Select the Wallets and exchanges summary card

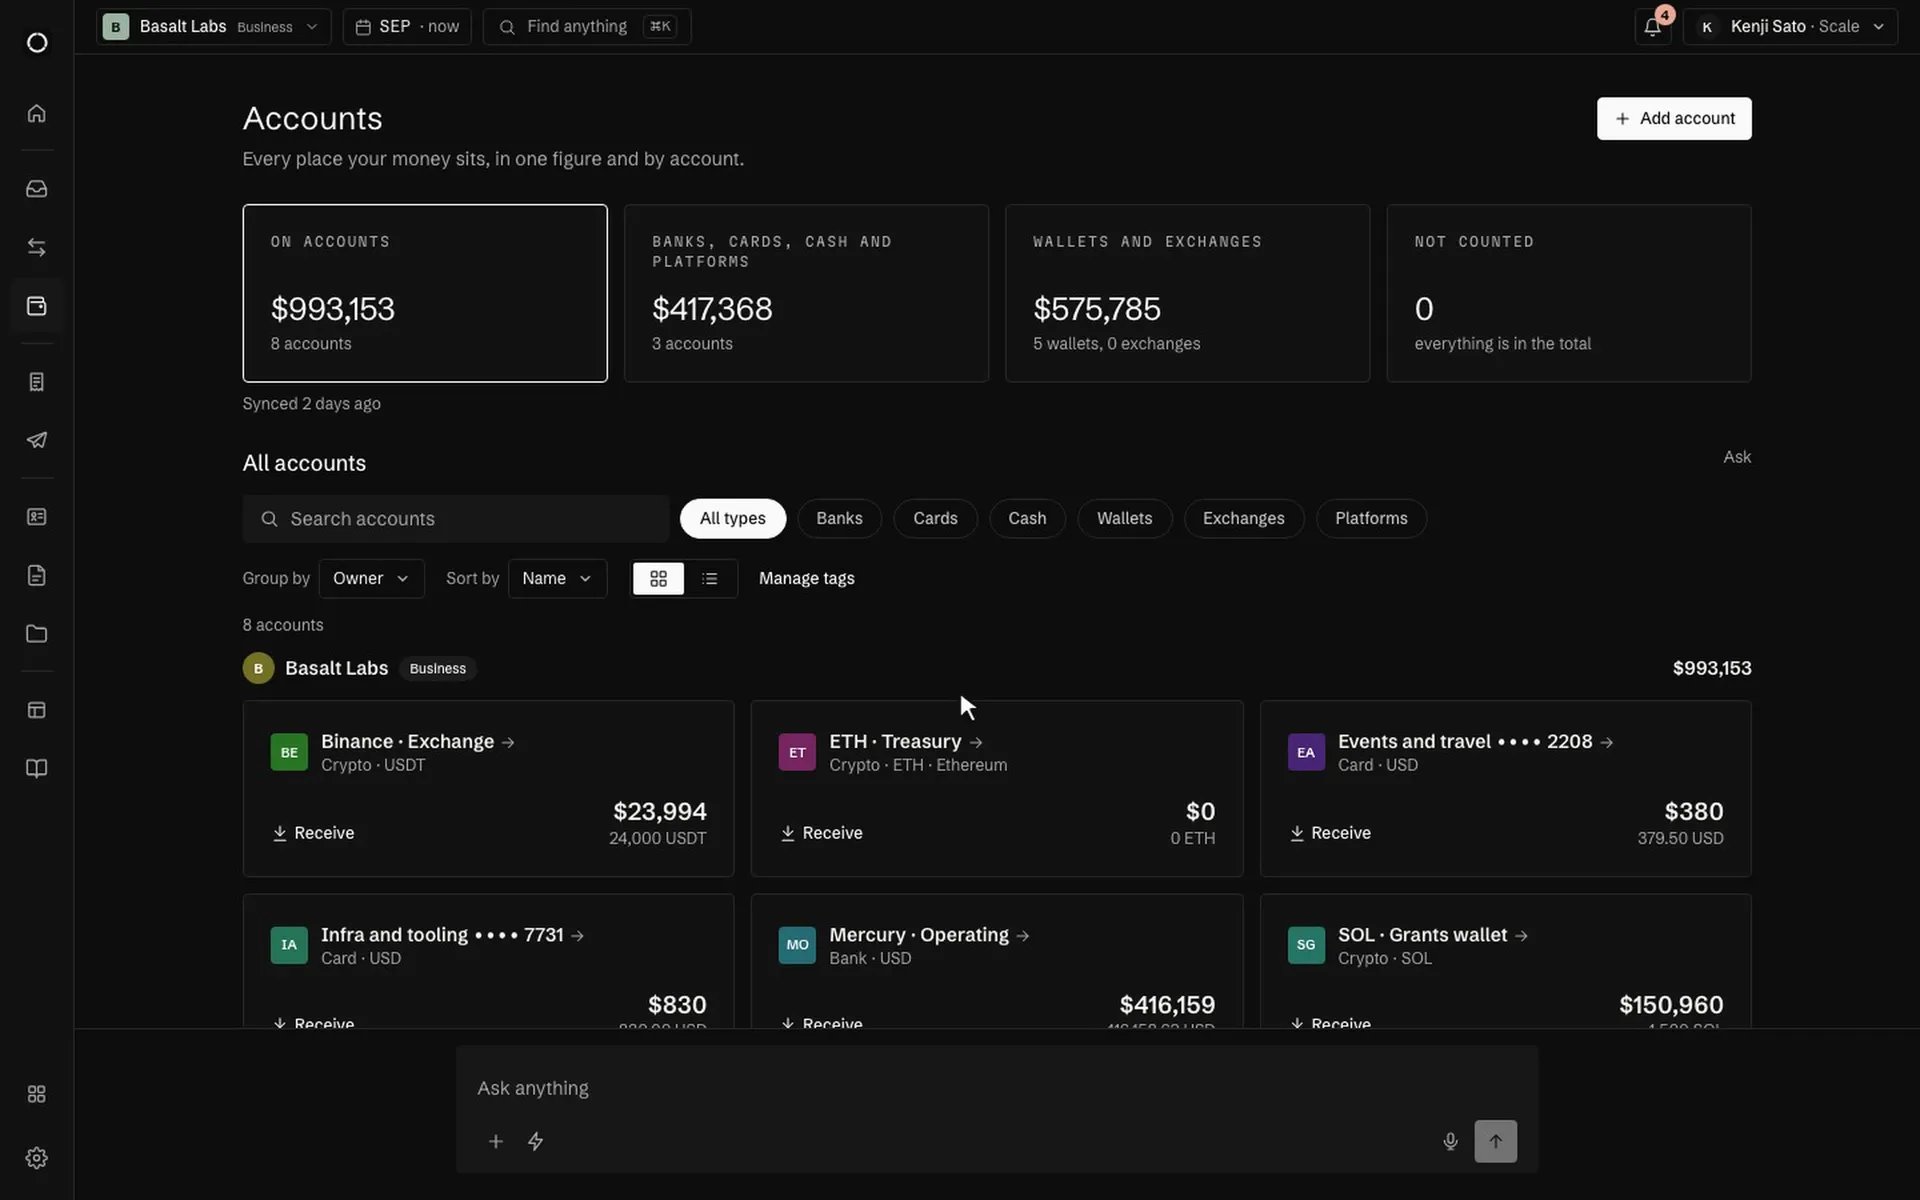pyautogui.click(x=1187, y=293)
